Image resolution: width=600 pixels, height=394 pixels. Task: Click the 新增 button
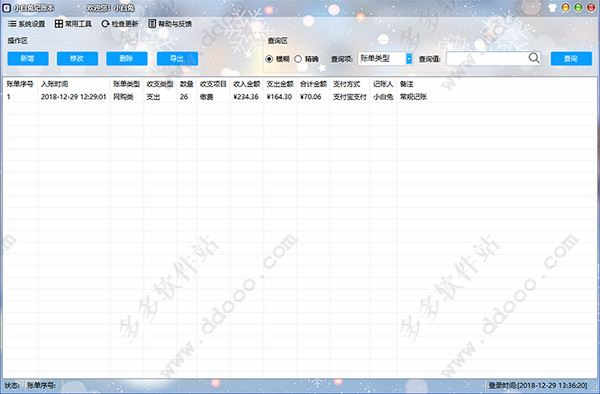click(x=28, y=59)
